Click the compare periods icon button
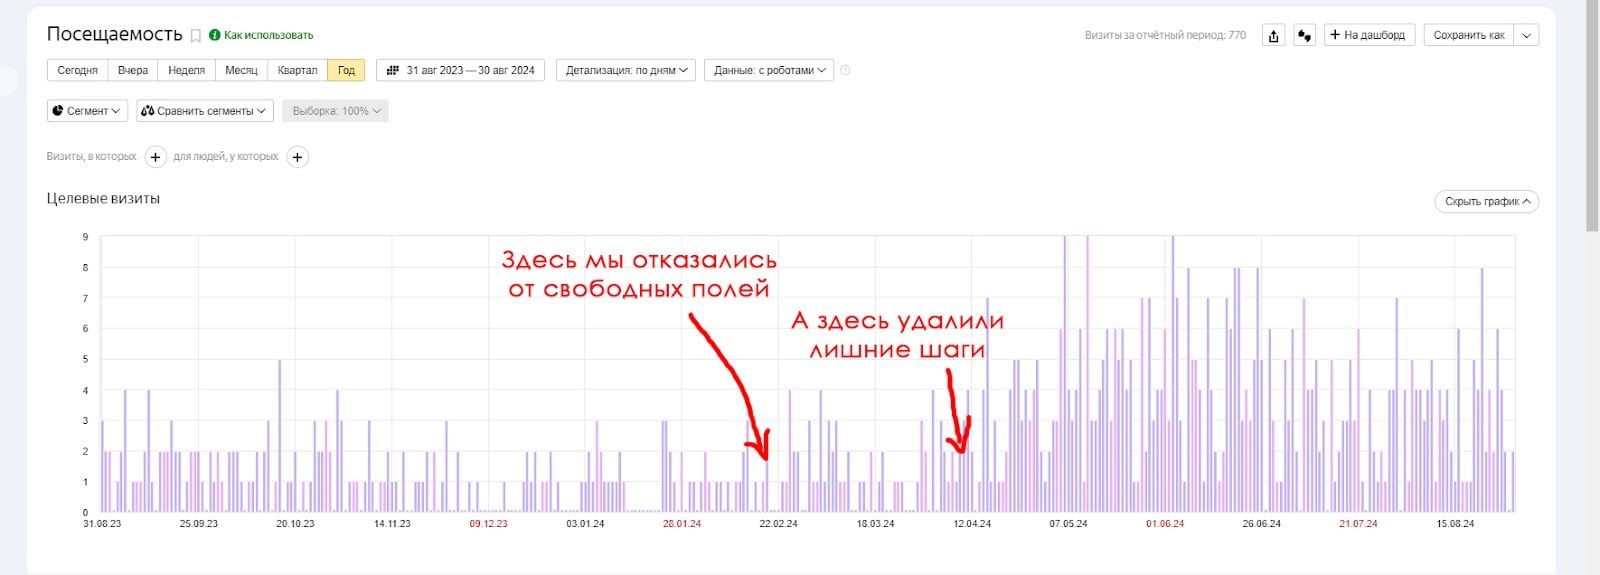The width and height of the screenshot is (1600, 575). [x=1304, y=35]
